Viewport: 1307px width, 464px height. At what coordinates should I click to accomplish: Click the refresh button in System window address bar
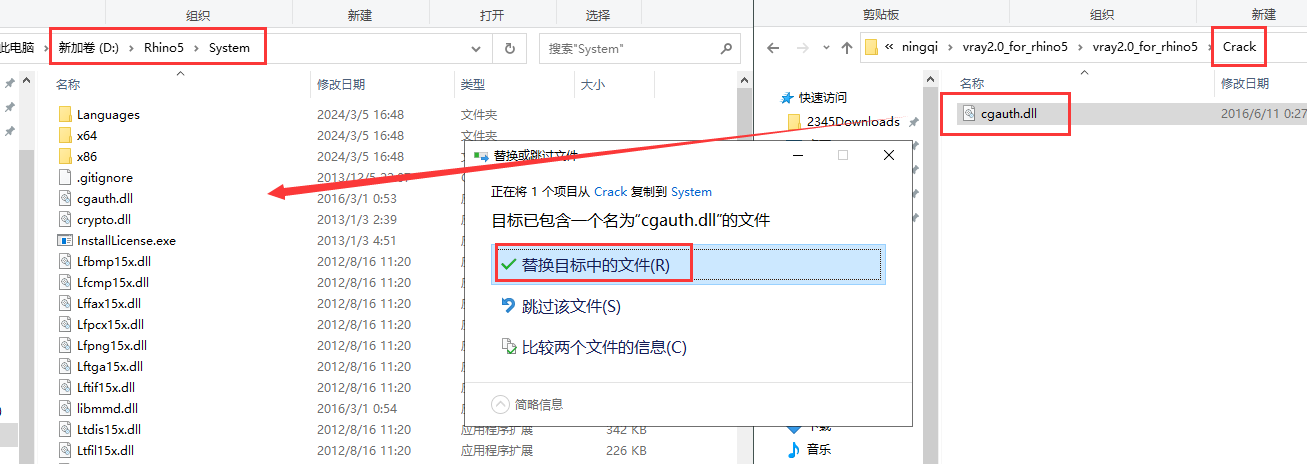click(510, 48)
